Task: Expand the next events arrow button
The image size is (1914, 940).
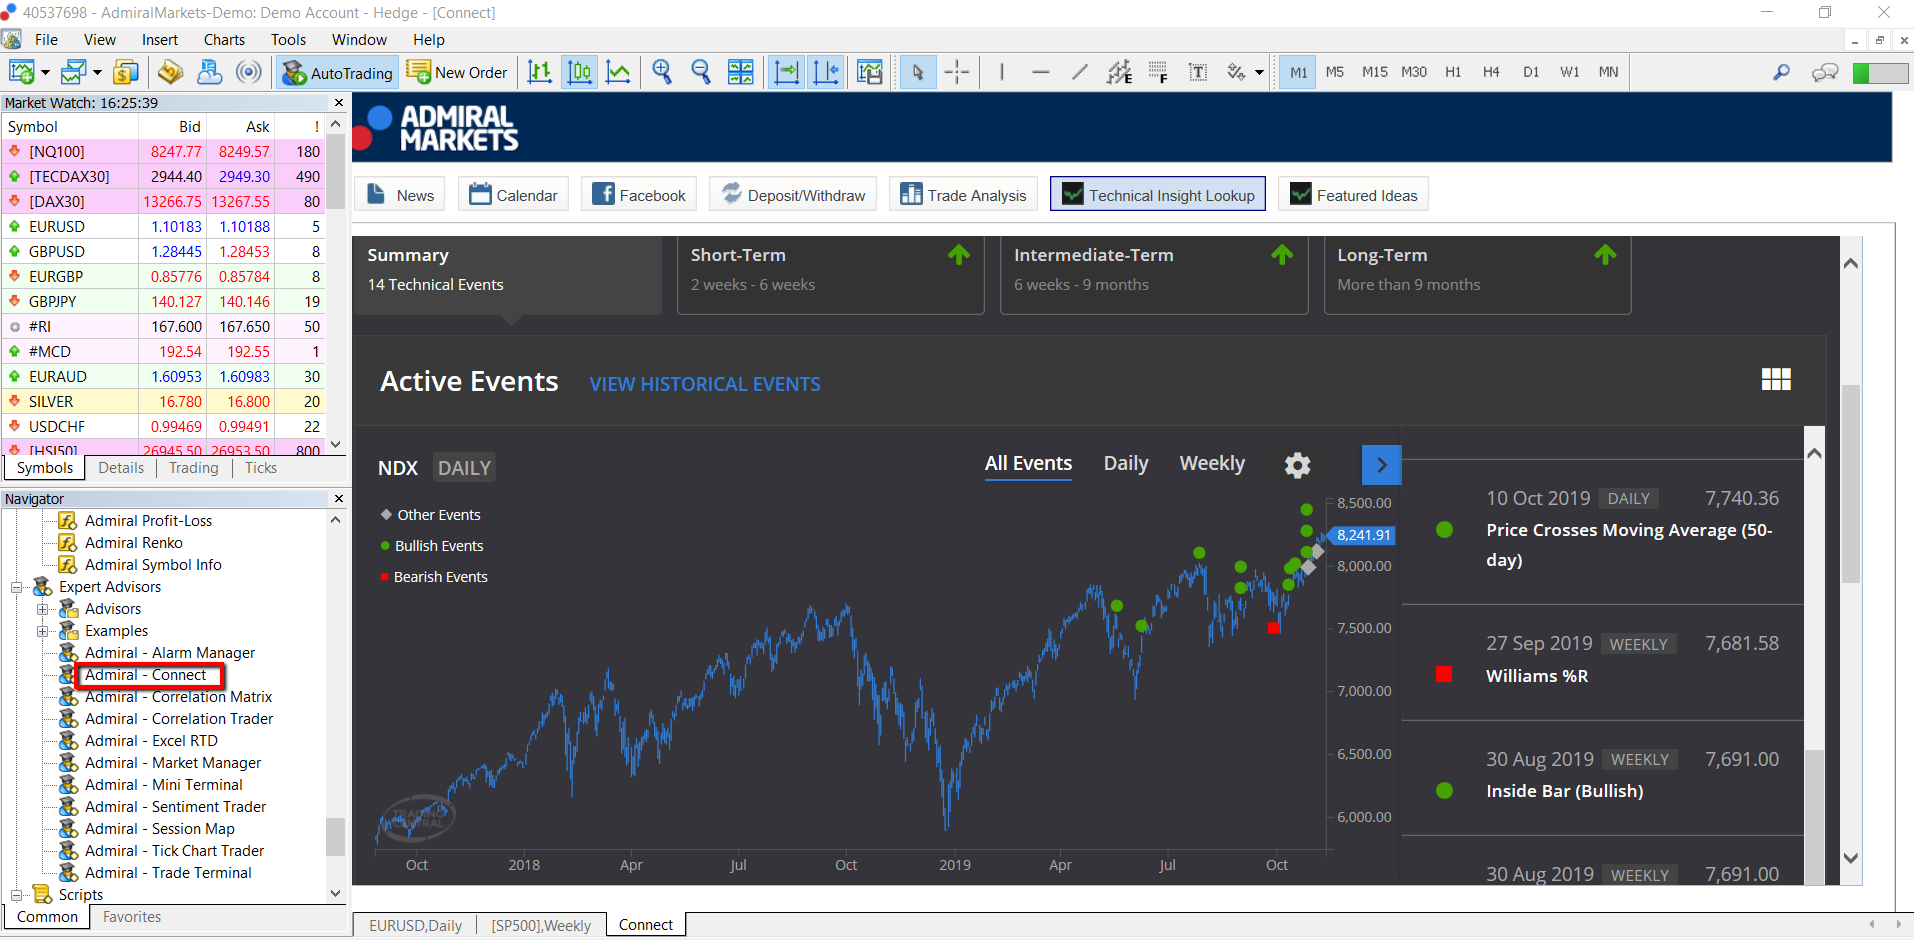Action: pyautogui.click(x=1381, y=465)
